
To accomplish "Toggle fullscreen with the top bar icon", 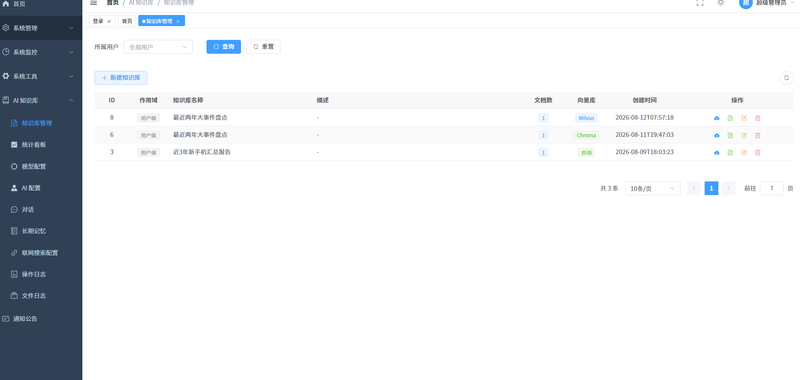I will (x=700, y=3).
